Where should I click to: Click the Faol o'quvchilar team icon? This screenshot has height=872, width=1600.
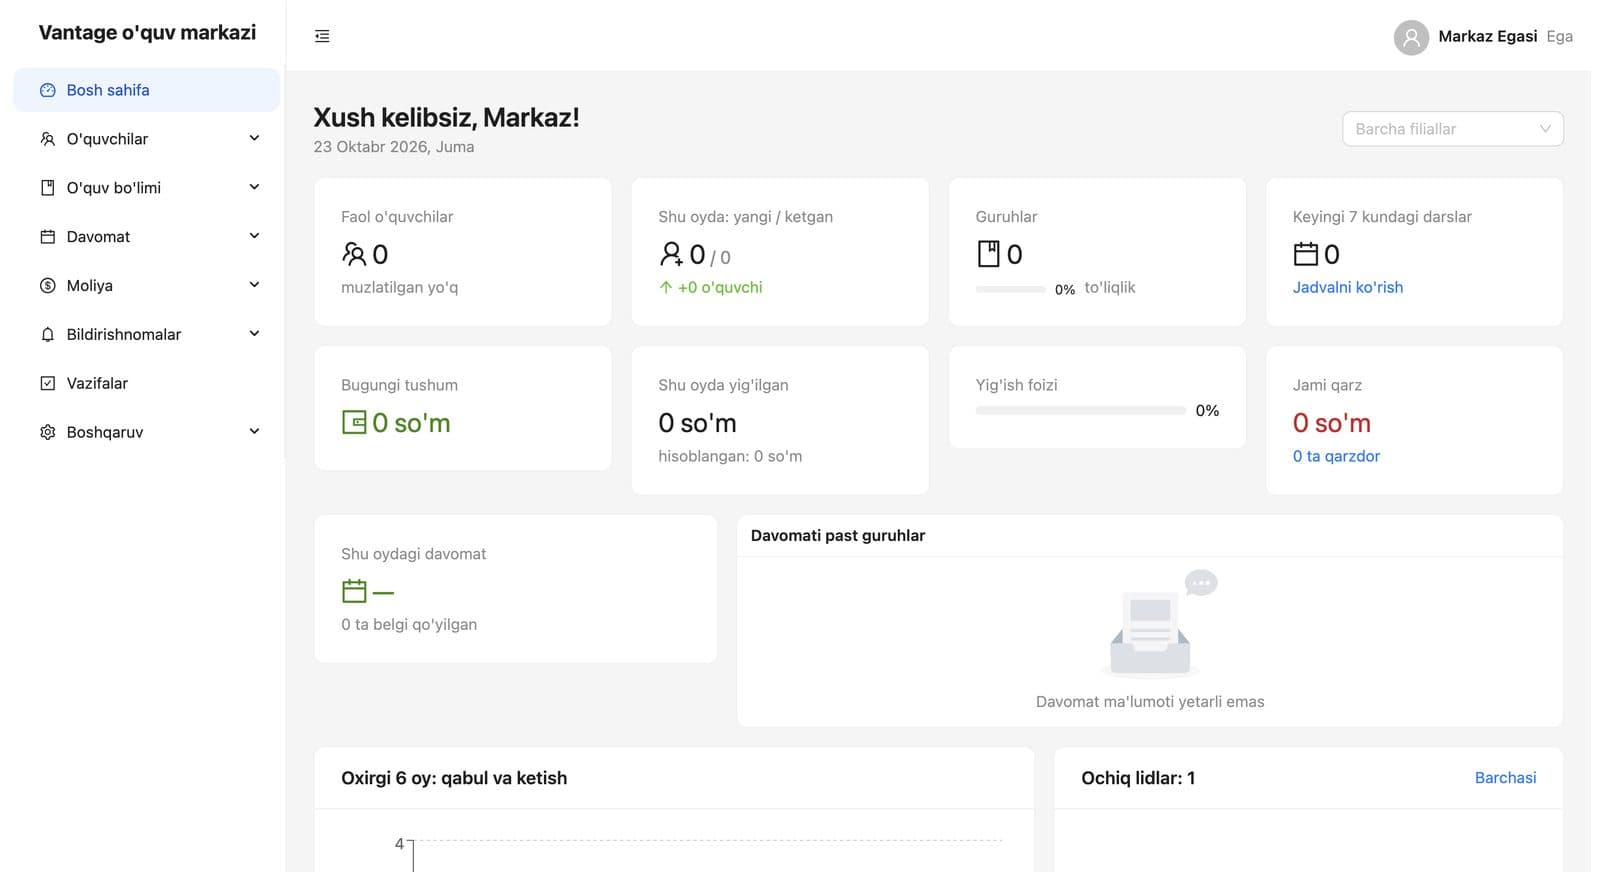(354, 254)
